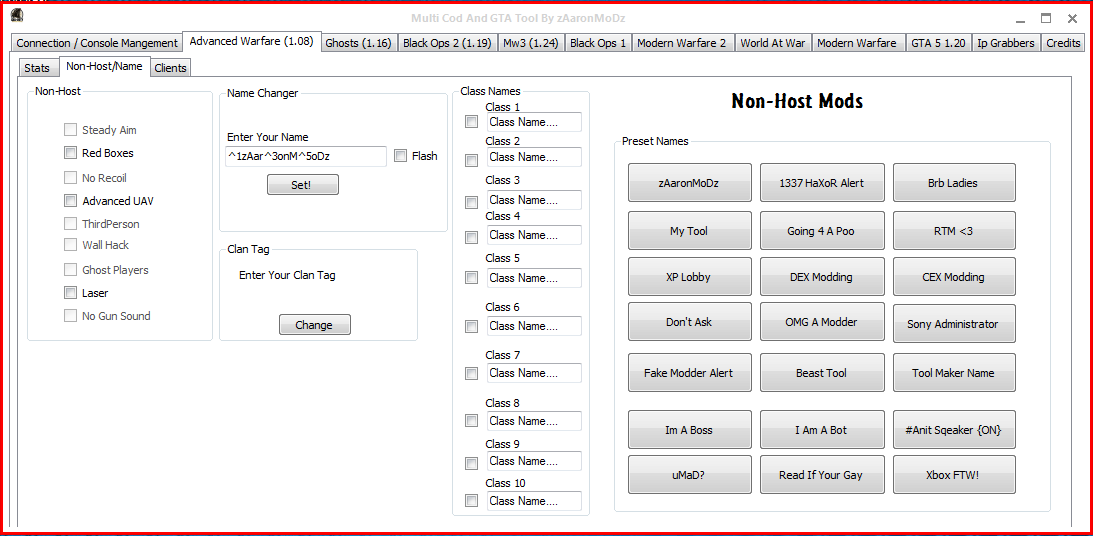Check the Class 1 checkbox
1093x536 pixels.
472,122
